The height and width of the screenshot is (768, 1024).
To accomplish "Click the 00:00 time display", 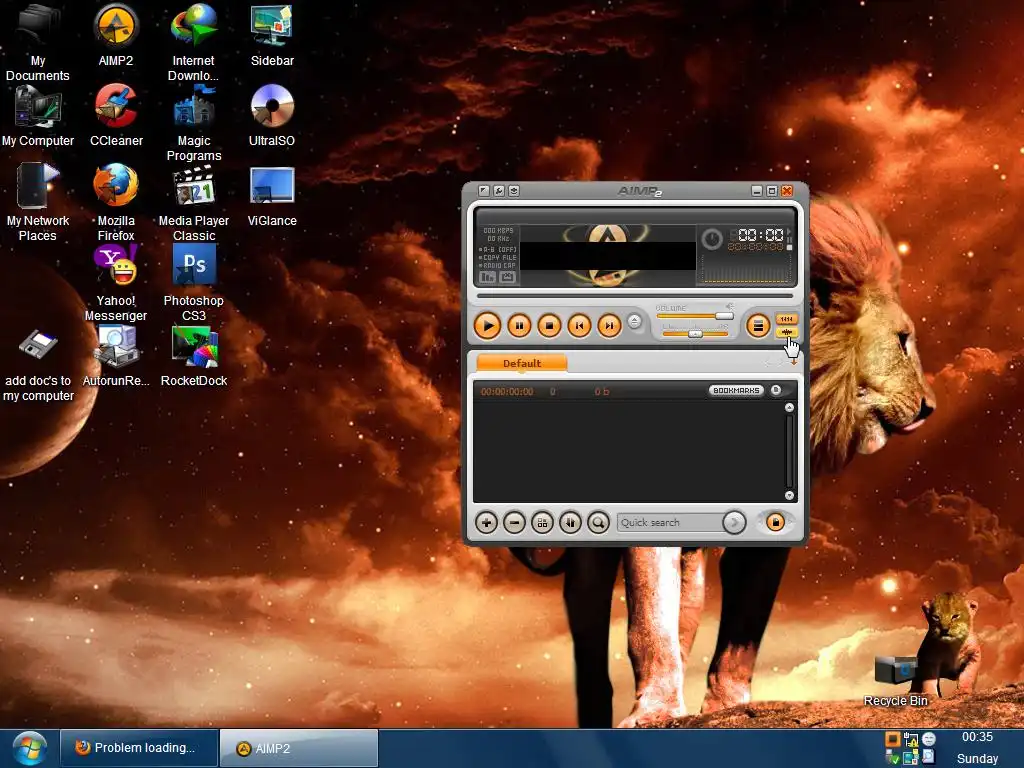I will (x=761, y=234).
